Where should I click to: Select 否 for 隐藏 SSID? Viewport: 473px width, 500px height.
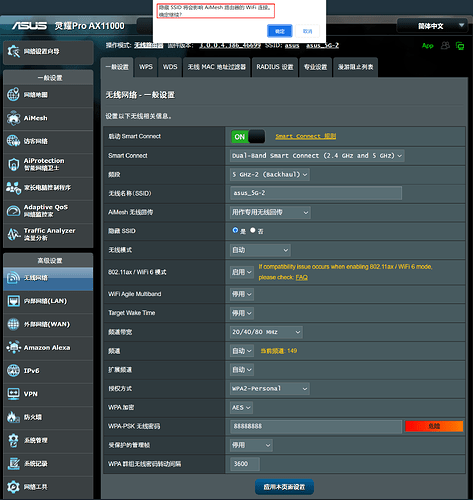pos(253,230)
